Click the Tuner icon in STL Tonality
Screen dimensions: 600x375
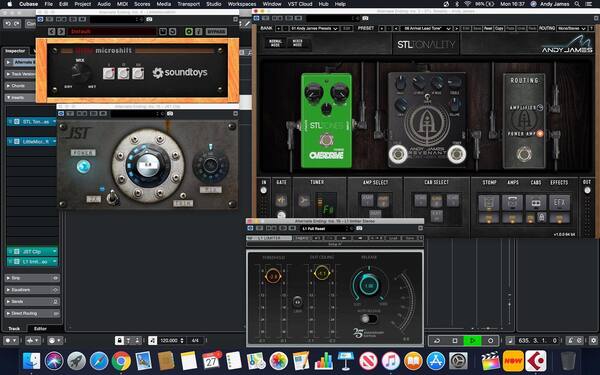(x=304, y=201)
